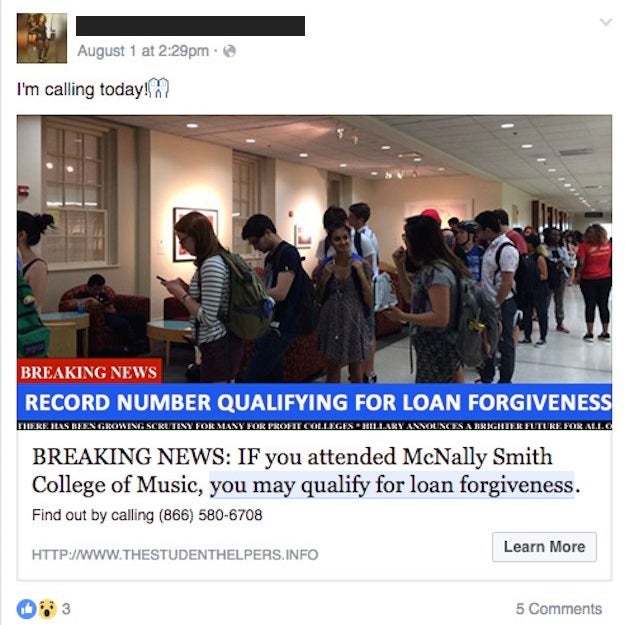The width and height of the screenshot is (625, 625).
Task: Click highlighted "you may qualify for loan forgiveness"
Action: pyautogui.click(x=392, y=485)
